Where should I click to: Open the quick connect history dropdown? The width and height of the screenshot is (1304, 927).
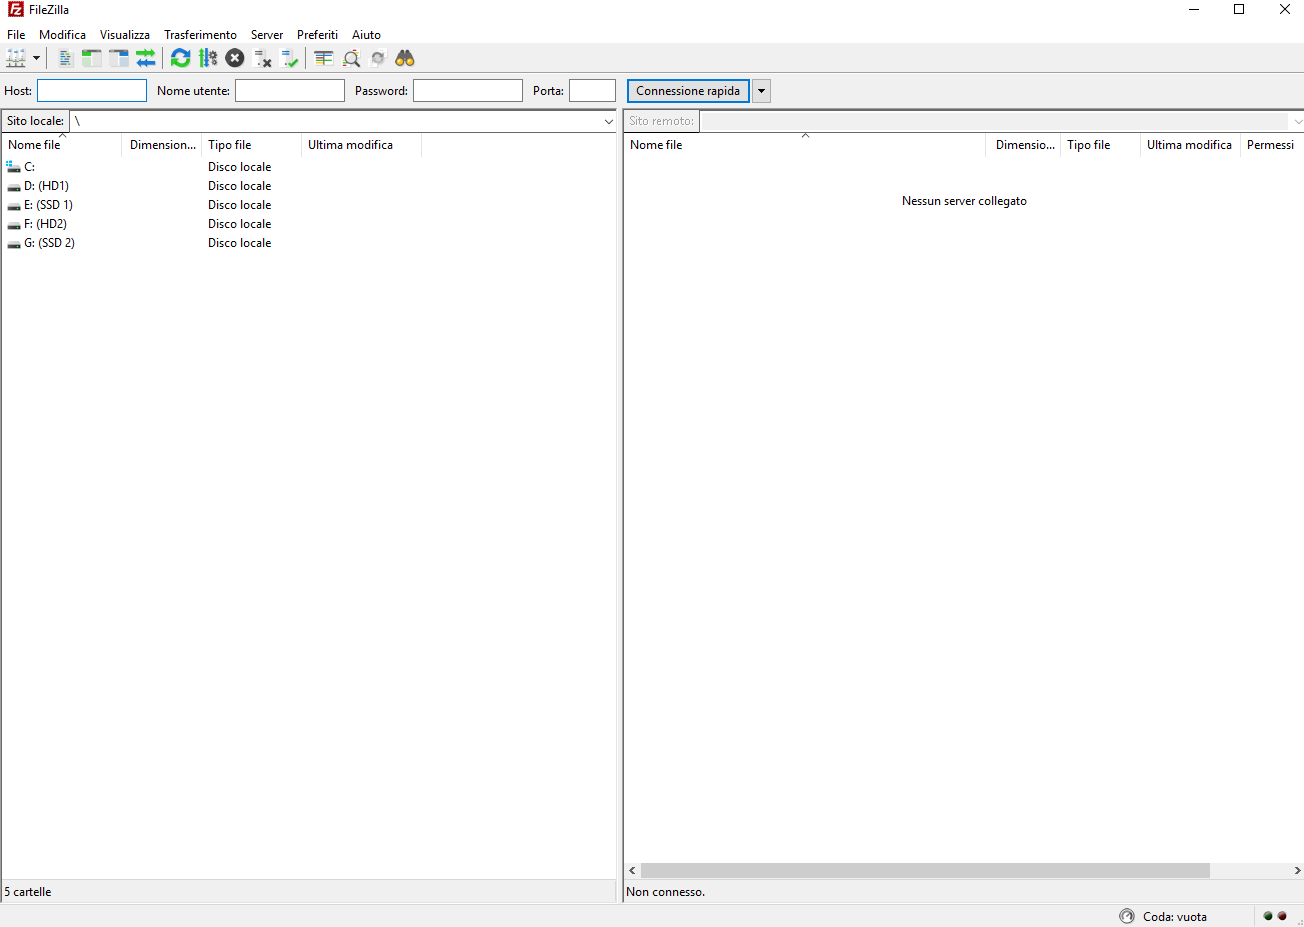761,91
